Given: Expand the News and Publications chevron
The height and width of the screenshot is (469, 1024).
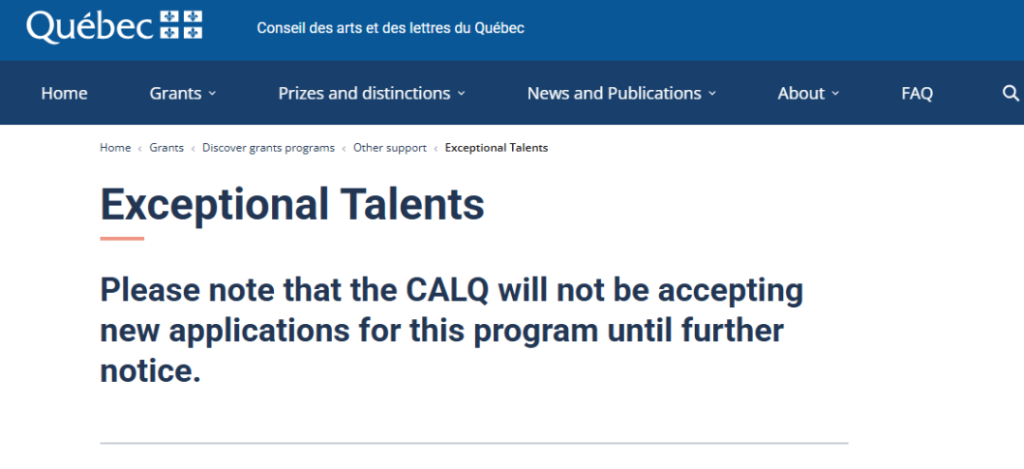Looking at the screenshot, I should click(712, 94).
